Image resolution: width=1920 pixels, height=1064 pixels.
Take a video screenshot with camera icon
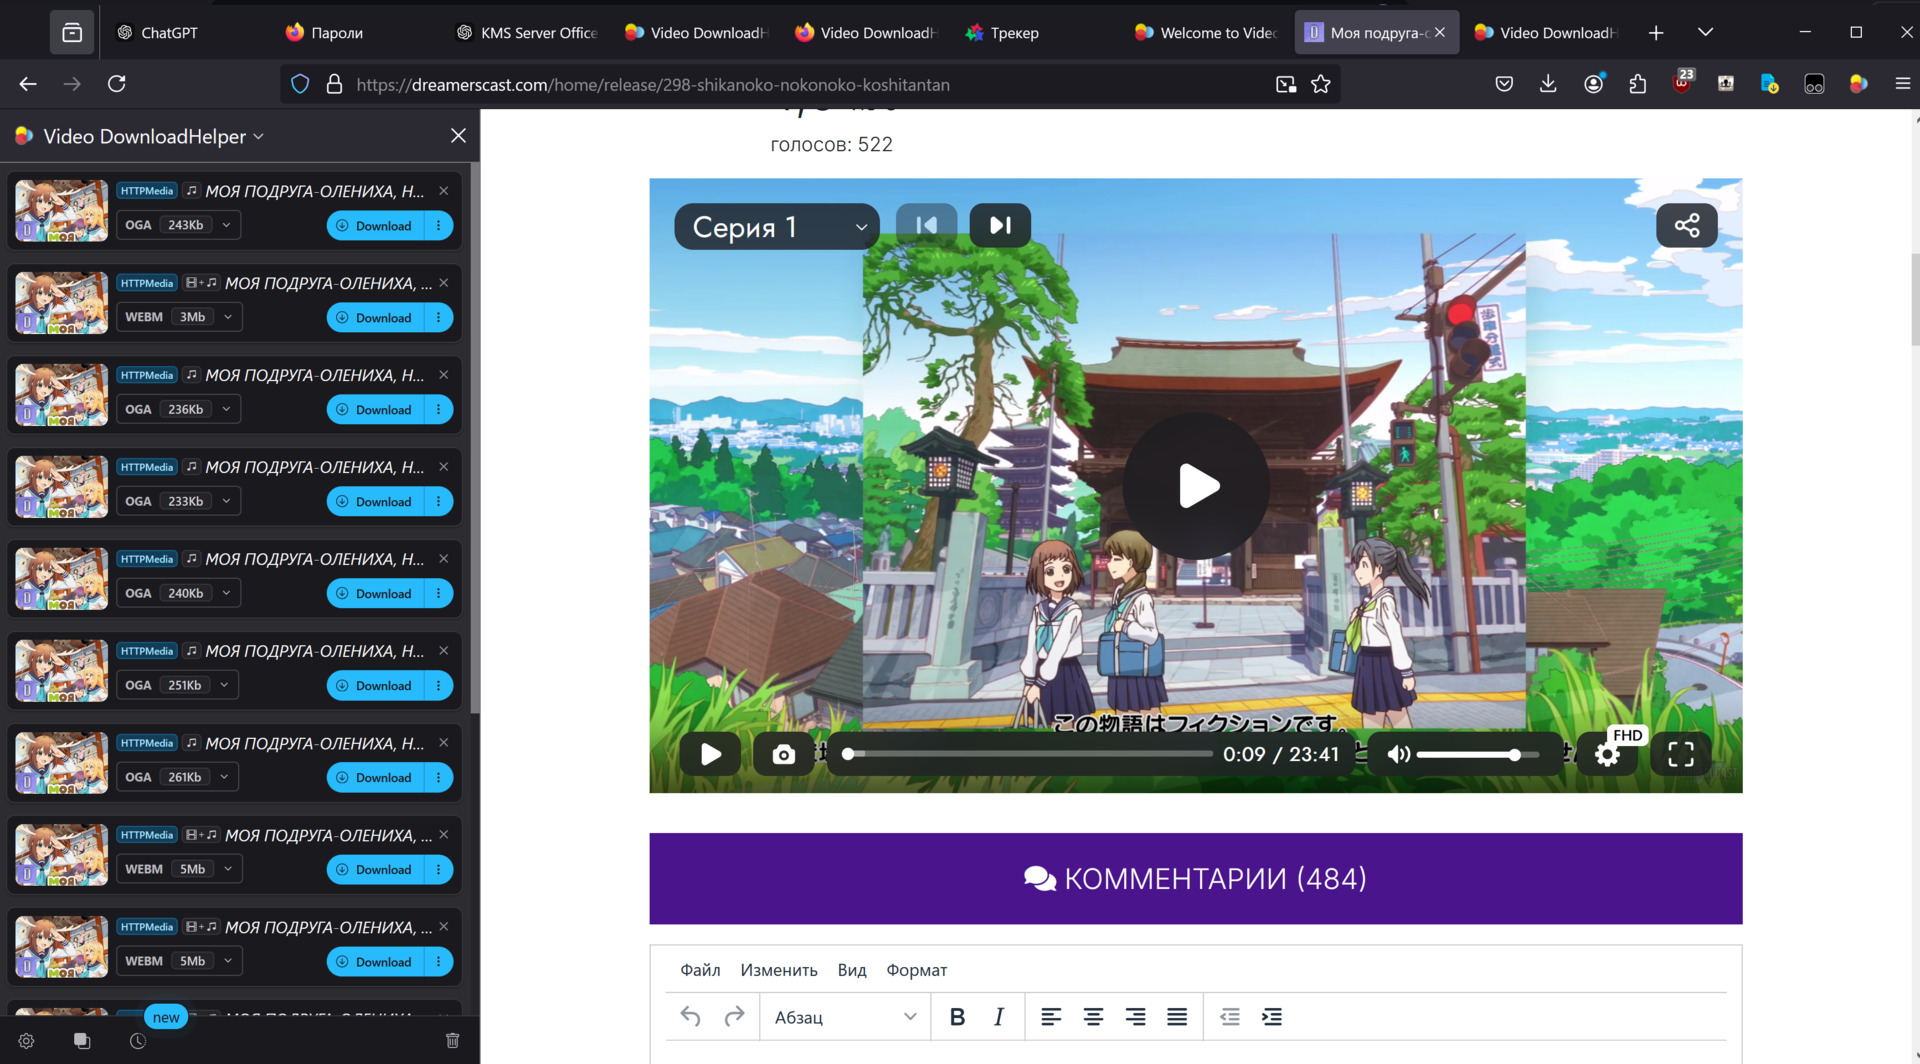click(783, 755)
